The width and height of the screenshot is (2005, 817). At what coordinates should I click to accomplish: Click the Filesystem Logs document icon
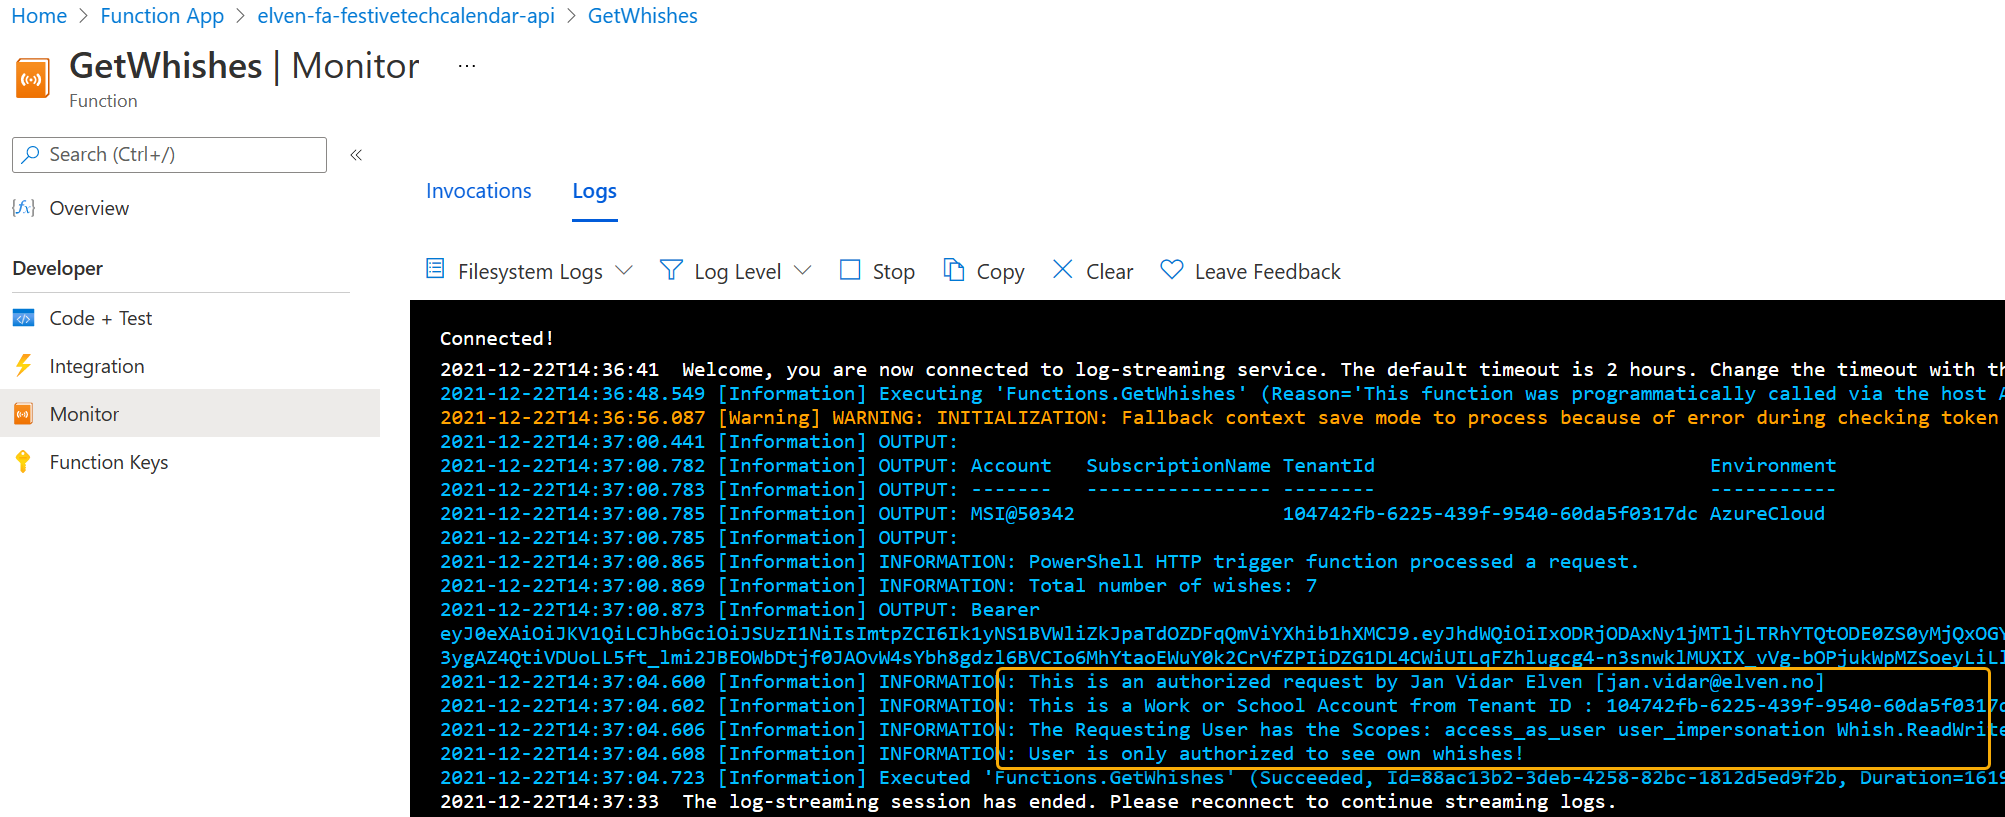coord(435,269)
